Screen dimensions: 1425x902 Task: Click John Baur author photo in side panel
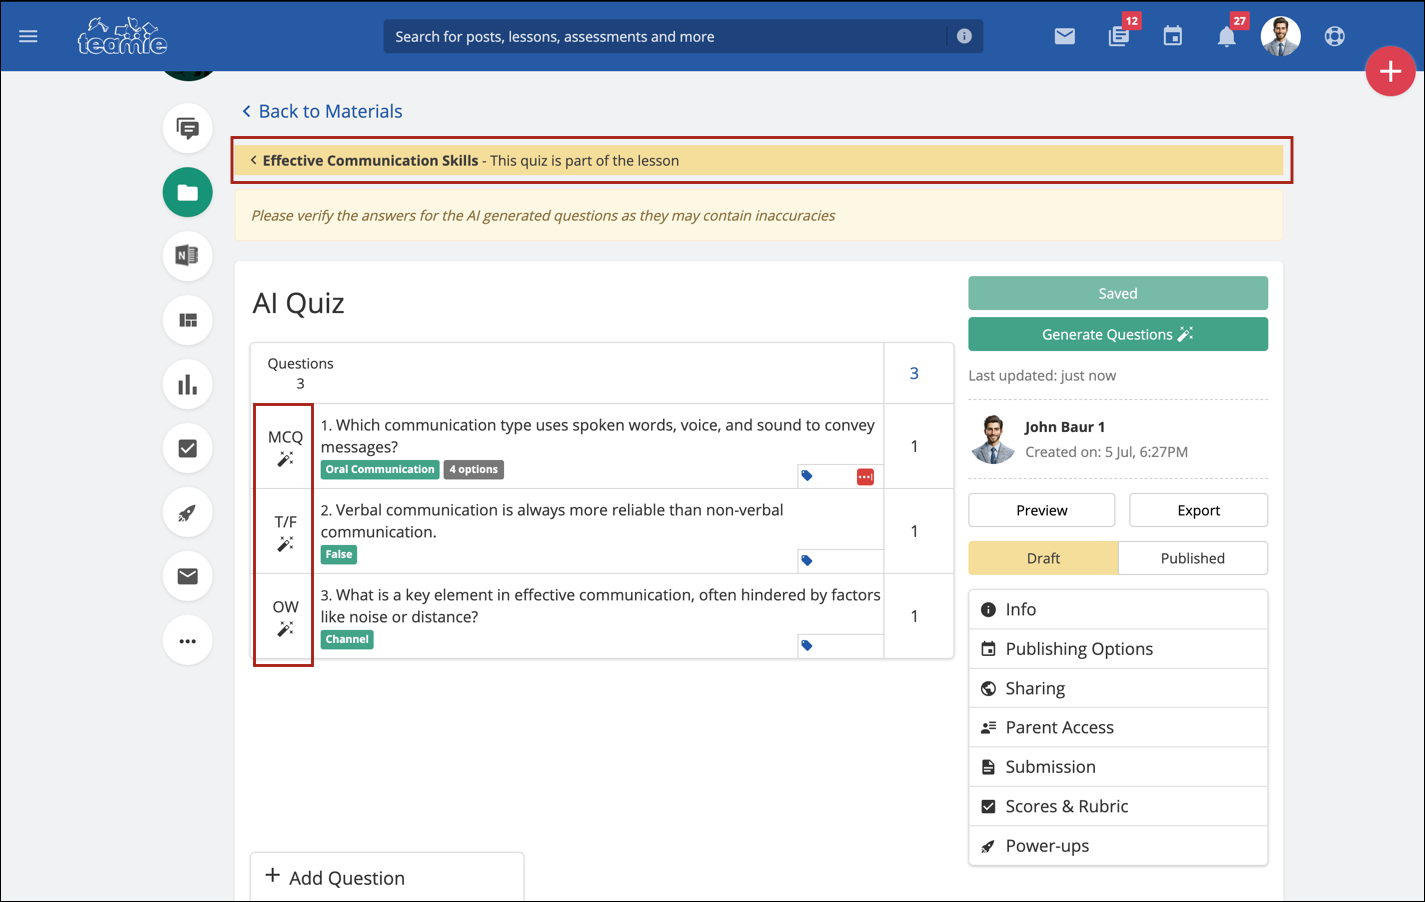[992, 439]
